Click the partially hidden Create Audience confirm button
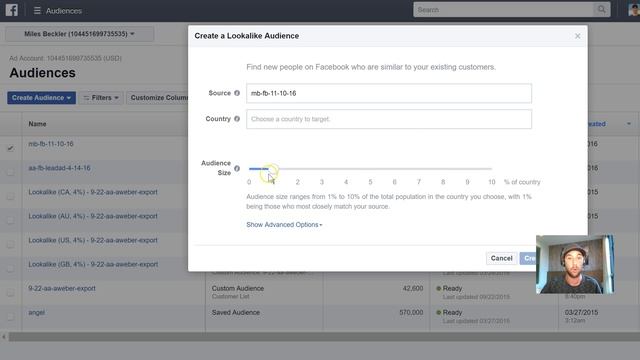640x360 pixels. (528, 258)
